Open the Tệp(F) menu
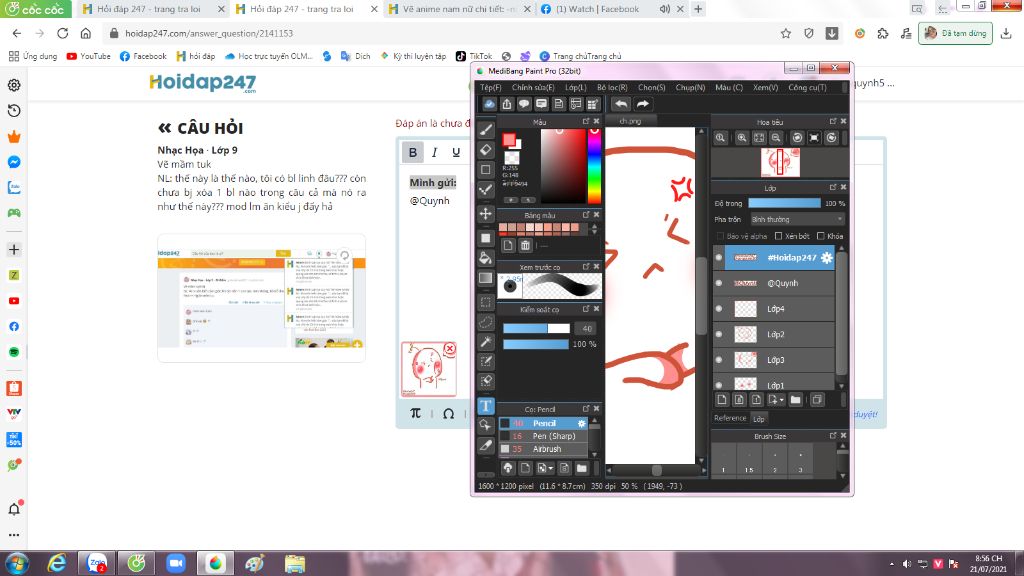Image resolution: width=1024 pixels, height=576 pixels. pyautogui.click(x=490, y=88)
